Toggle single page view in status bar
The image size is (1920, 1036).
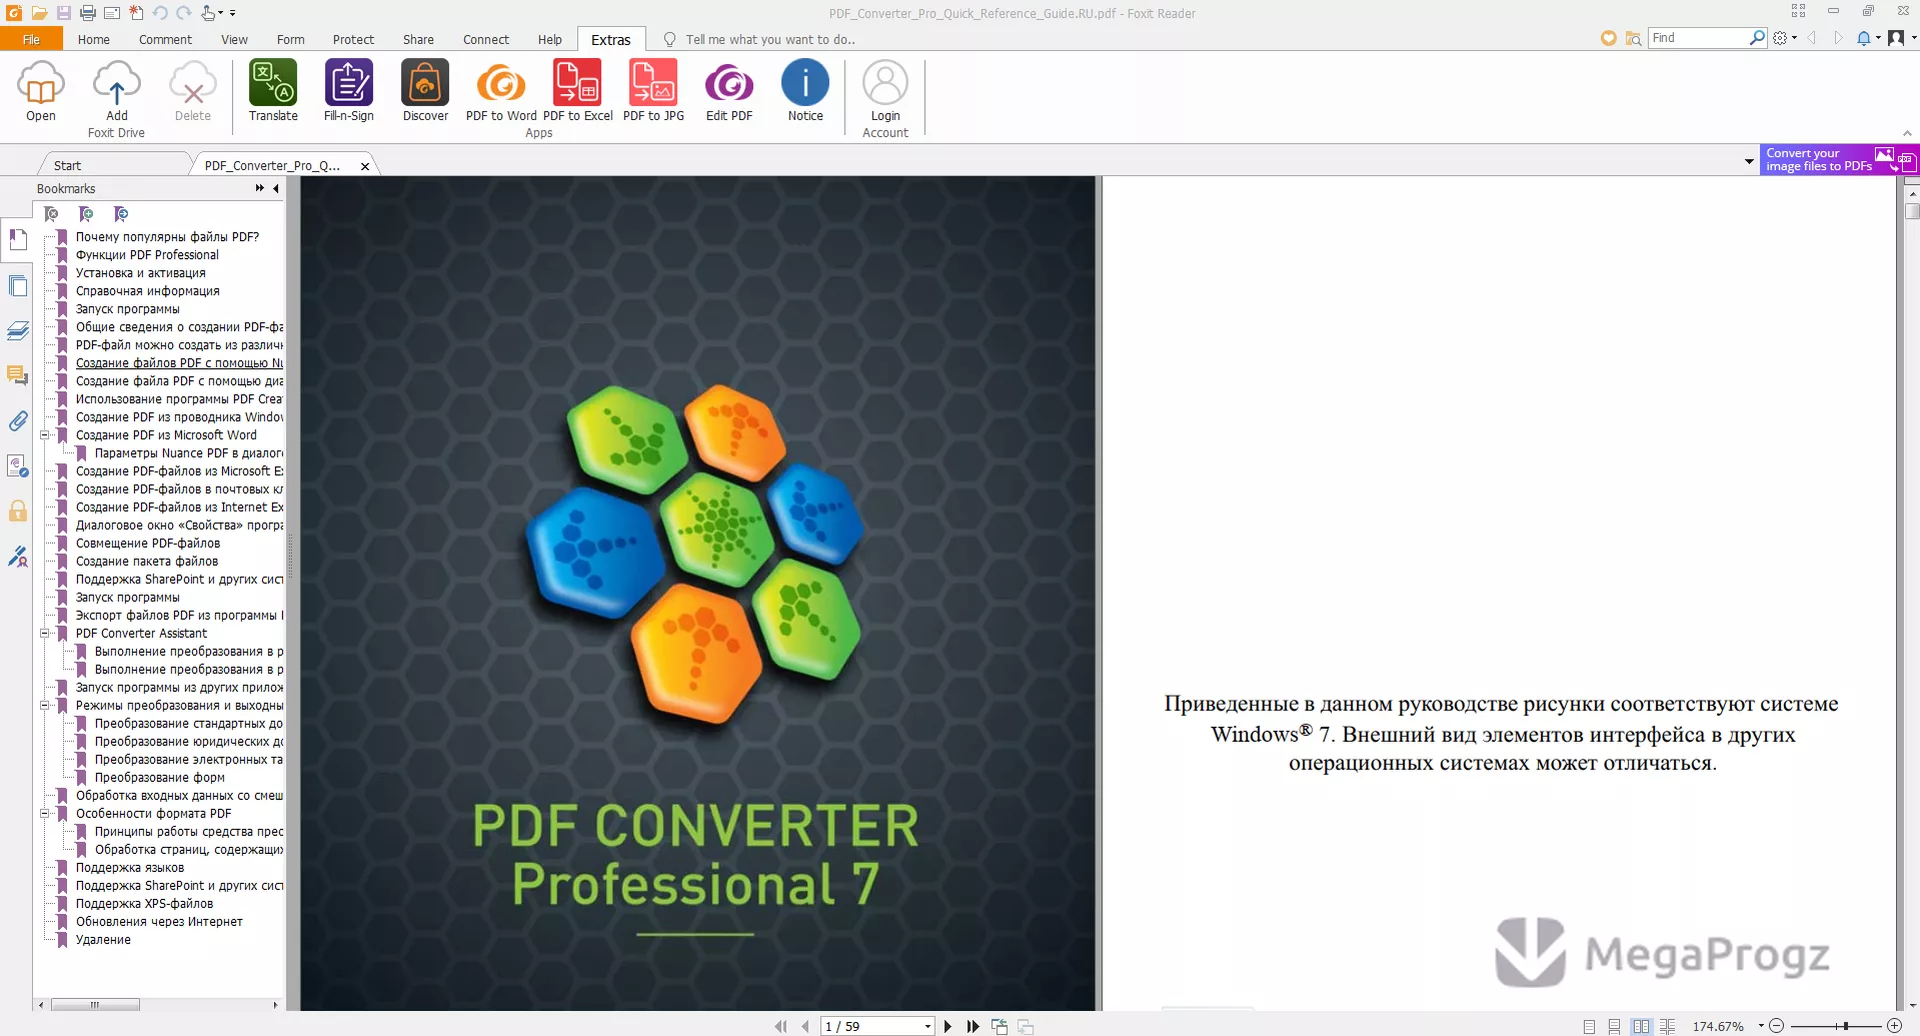[x=1589, y=1026]
